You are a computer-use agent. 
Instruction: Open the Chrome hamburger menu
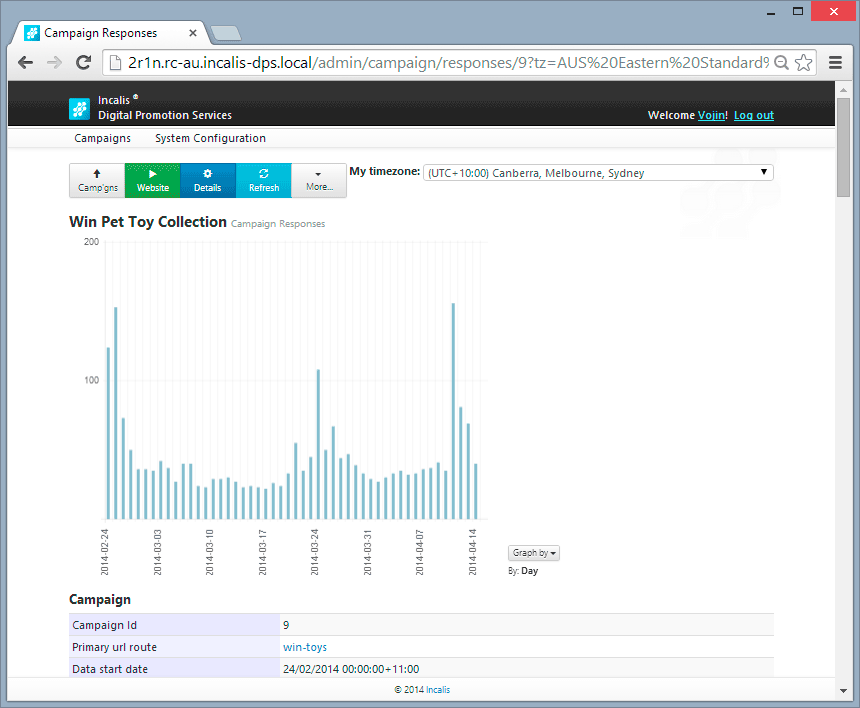click(x=836, y=62)
